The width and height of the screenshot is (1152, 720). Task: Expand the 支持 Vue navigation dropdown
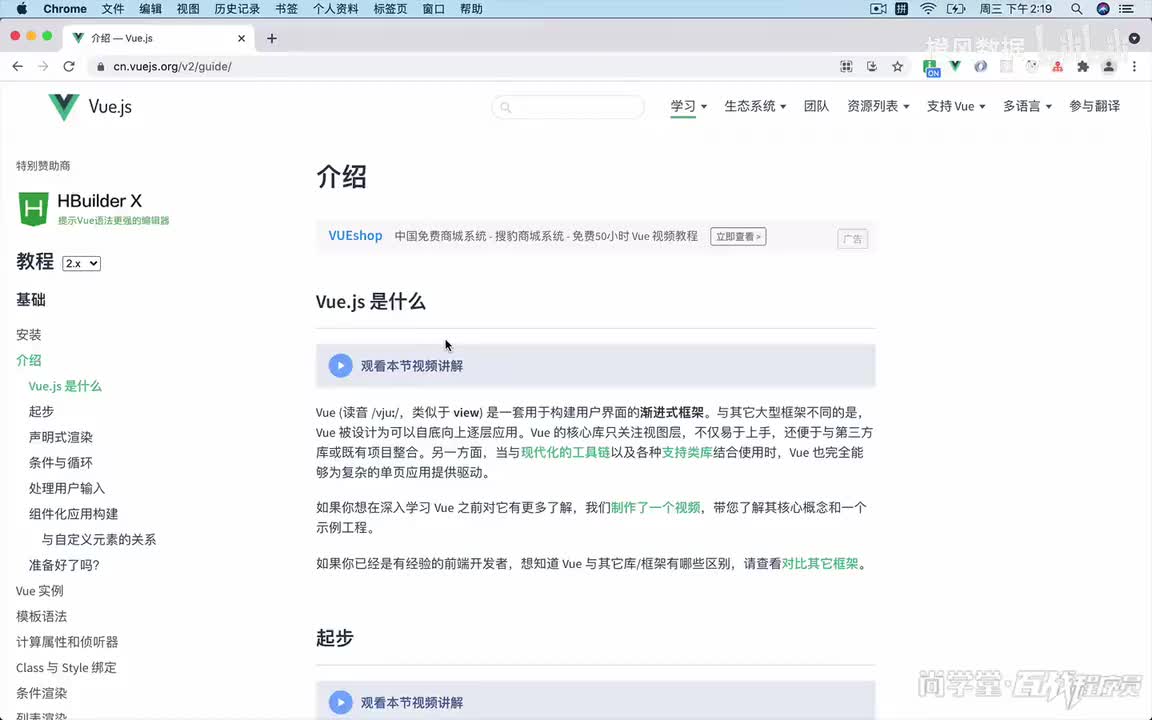tap(956, 107)
